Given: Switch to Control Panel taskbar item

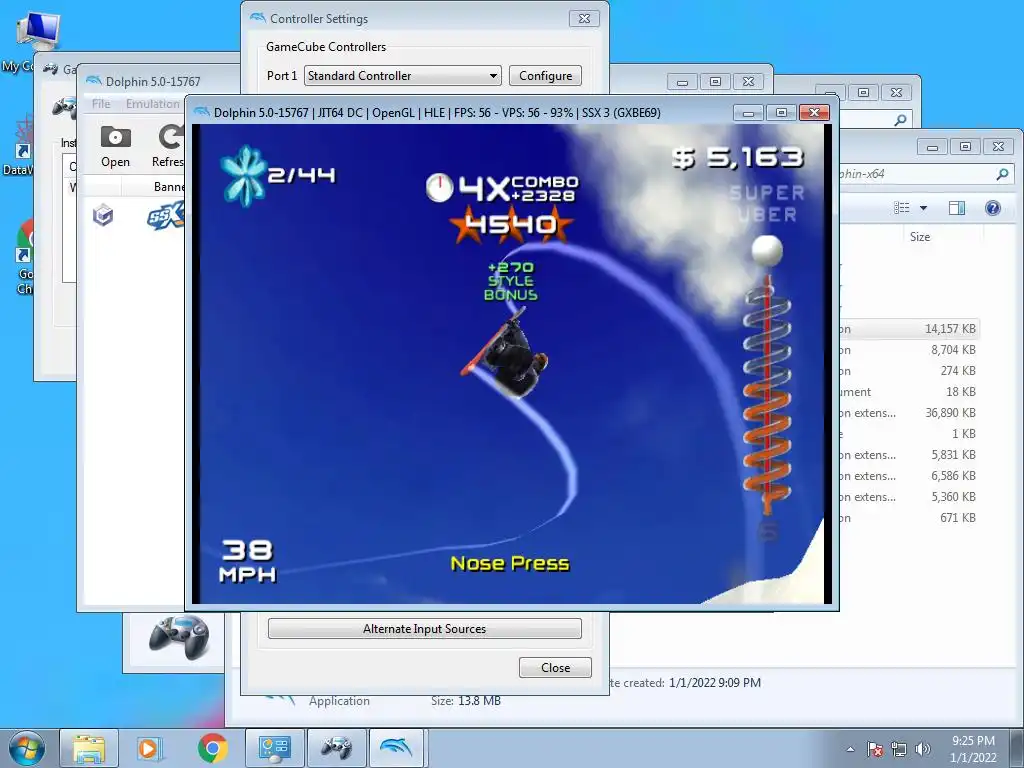Looking at the screenshot, I should (274, 748).
